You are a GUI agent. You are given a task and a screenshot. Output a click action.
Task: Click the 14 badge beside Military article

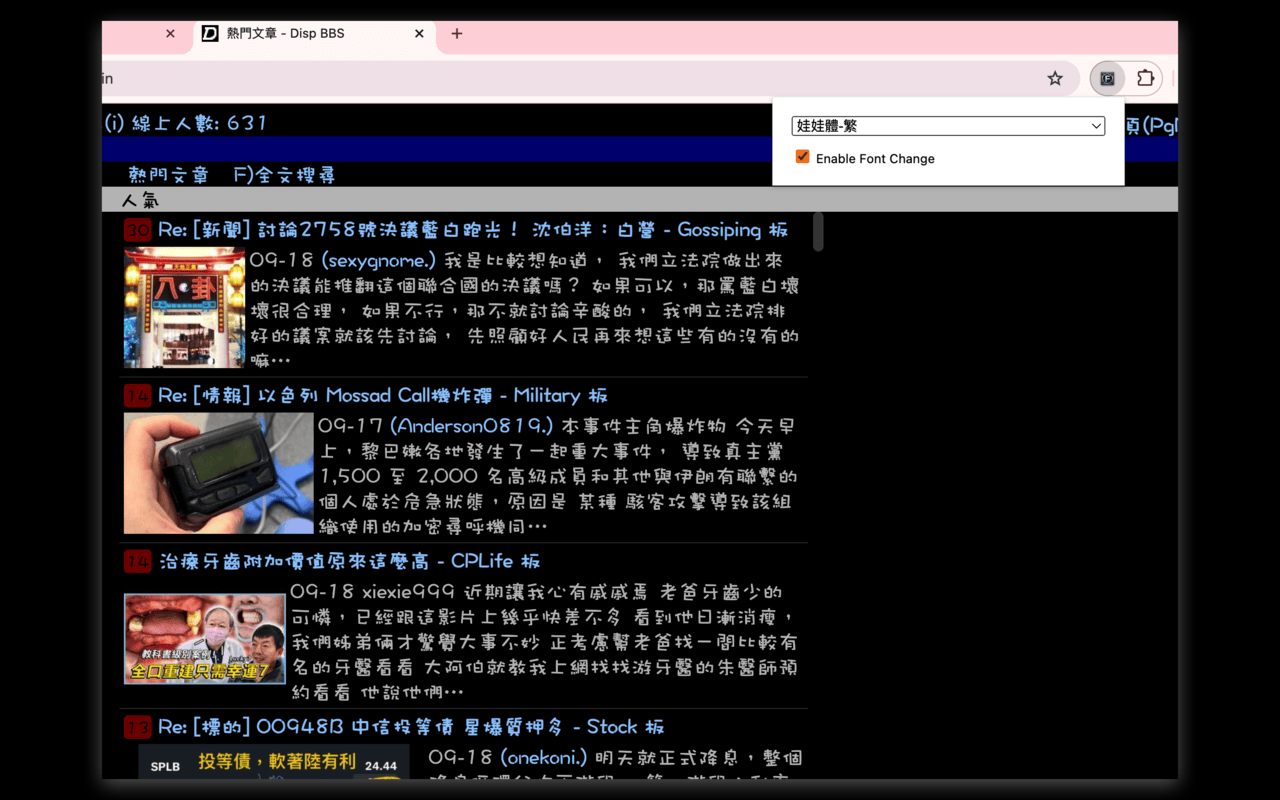click(x=137, y=394)
